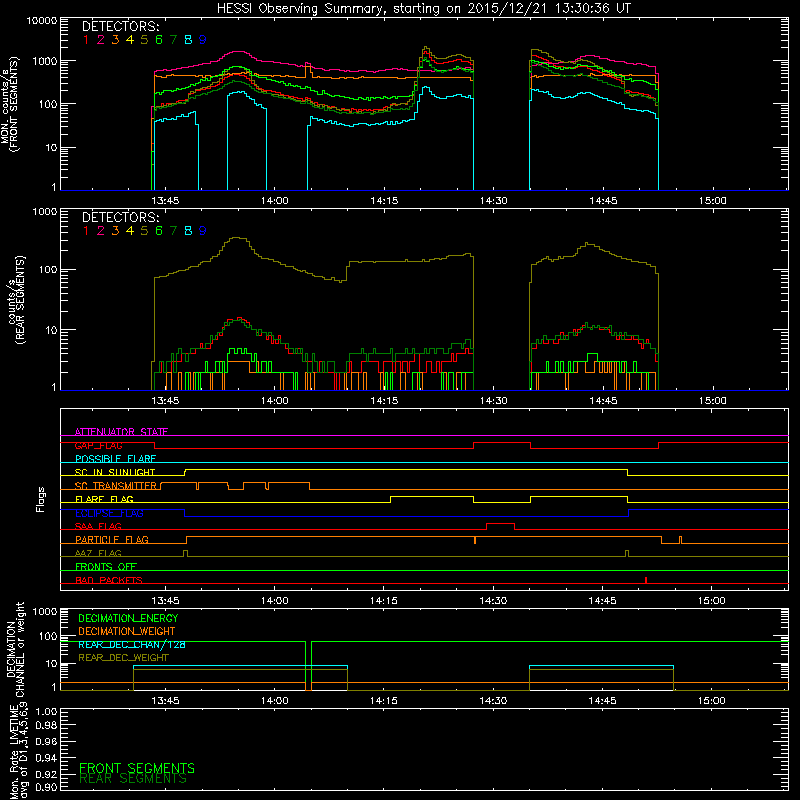800x800 pixels.
Task: Select the SC_TRANSMITTER flag label
Action: tap(116, 486)
